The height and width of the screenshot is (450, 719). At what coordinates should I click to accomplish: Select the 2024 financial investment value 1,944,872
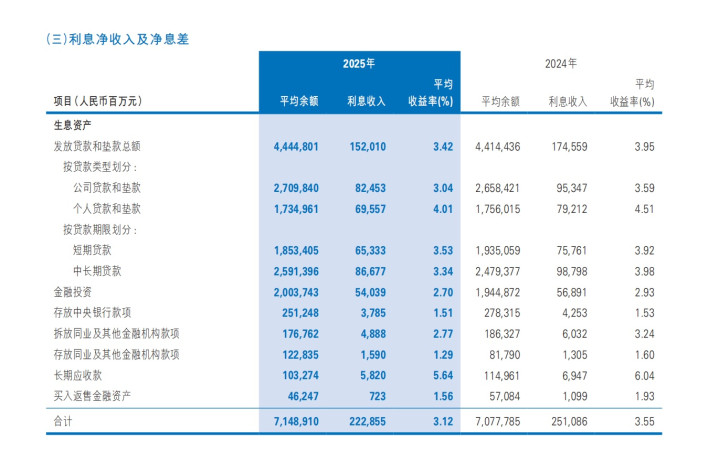coord(498,293)
